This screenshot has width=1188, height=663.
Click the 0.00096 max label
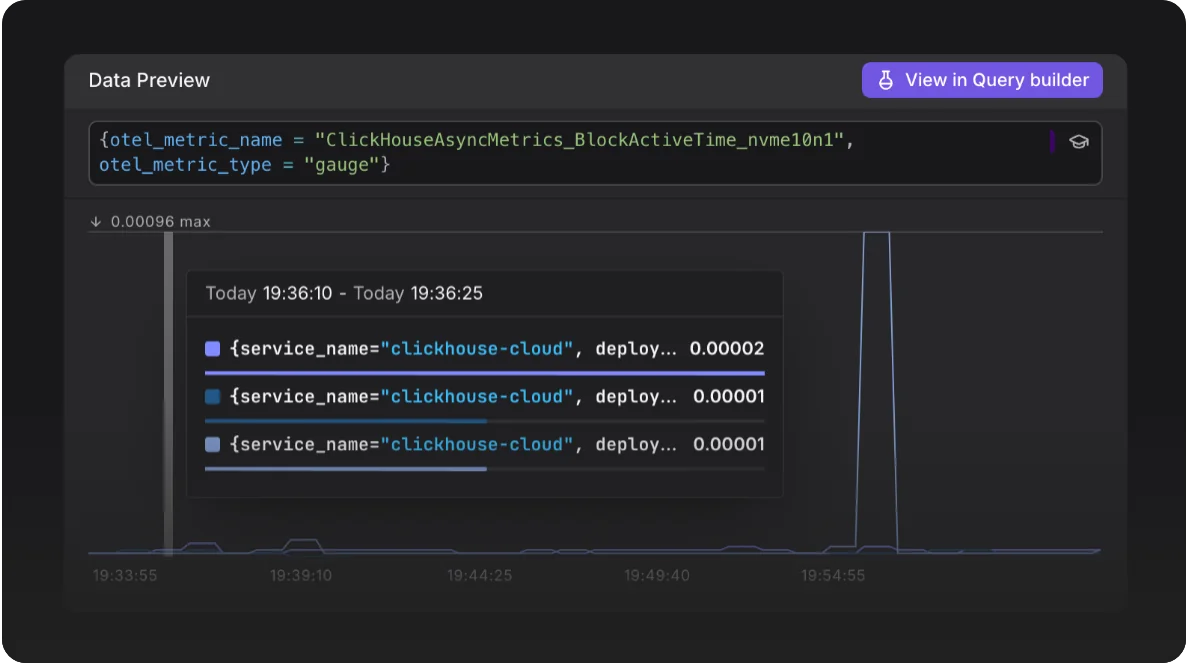pyautogui.click(x=161, y=221)
